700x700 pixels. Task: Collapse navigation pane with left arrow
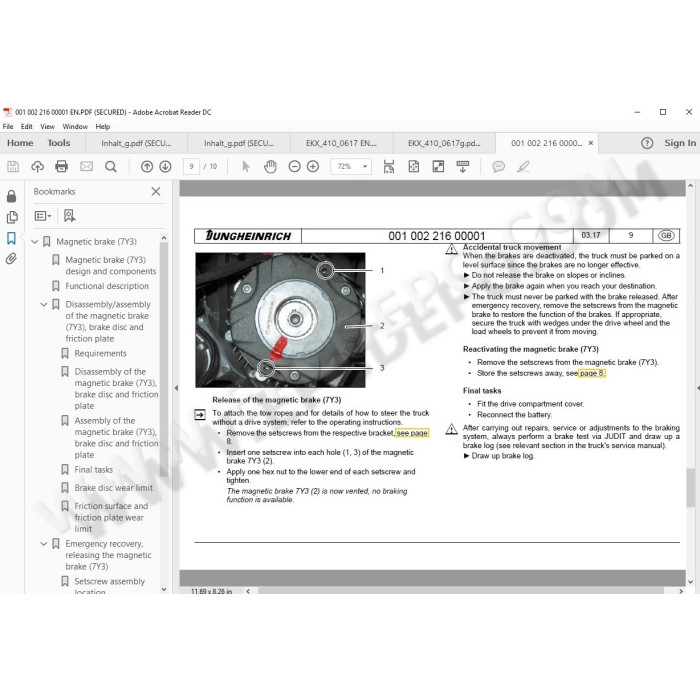tap(176, 388)
